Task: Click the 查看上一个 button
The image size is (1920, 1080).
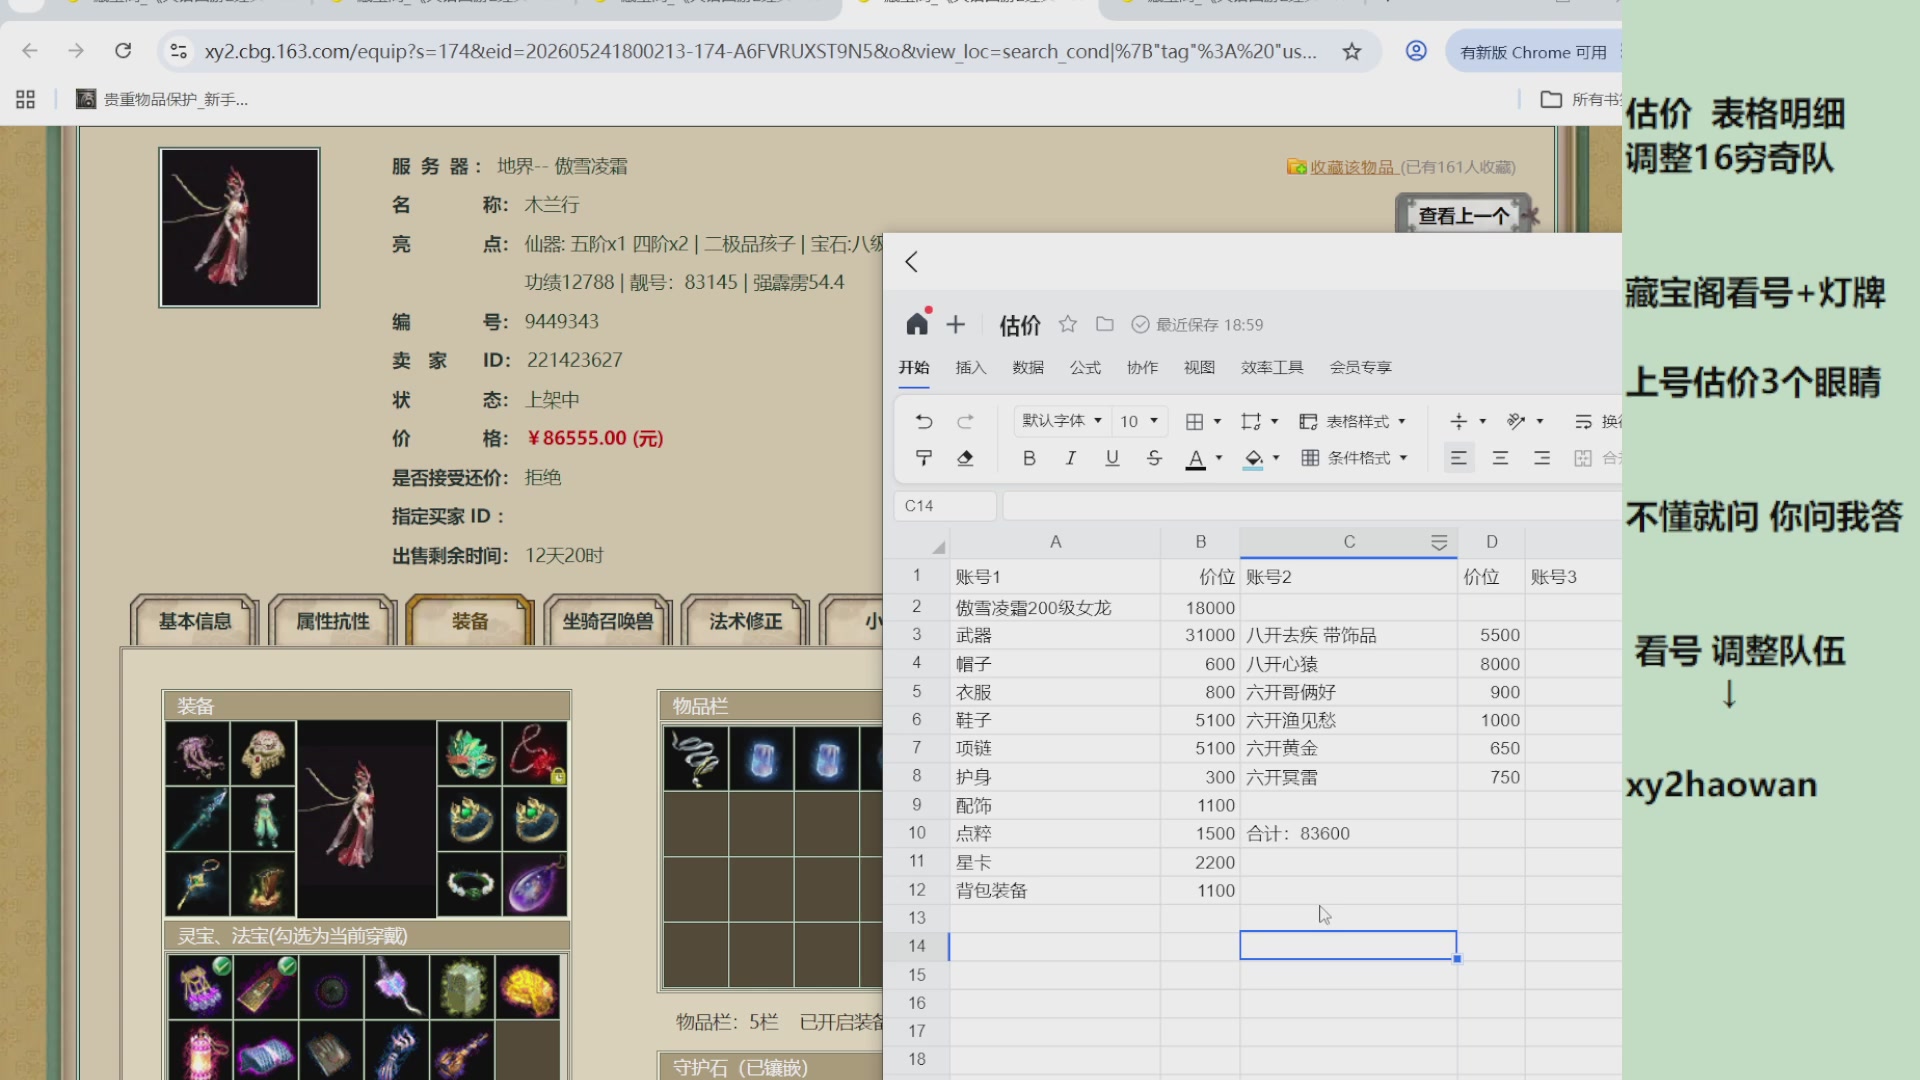Action: tap(1464, 215)
